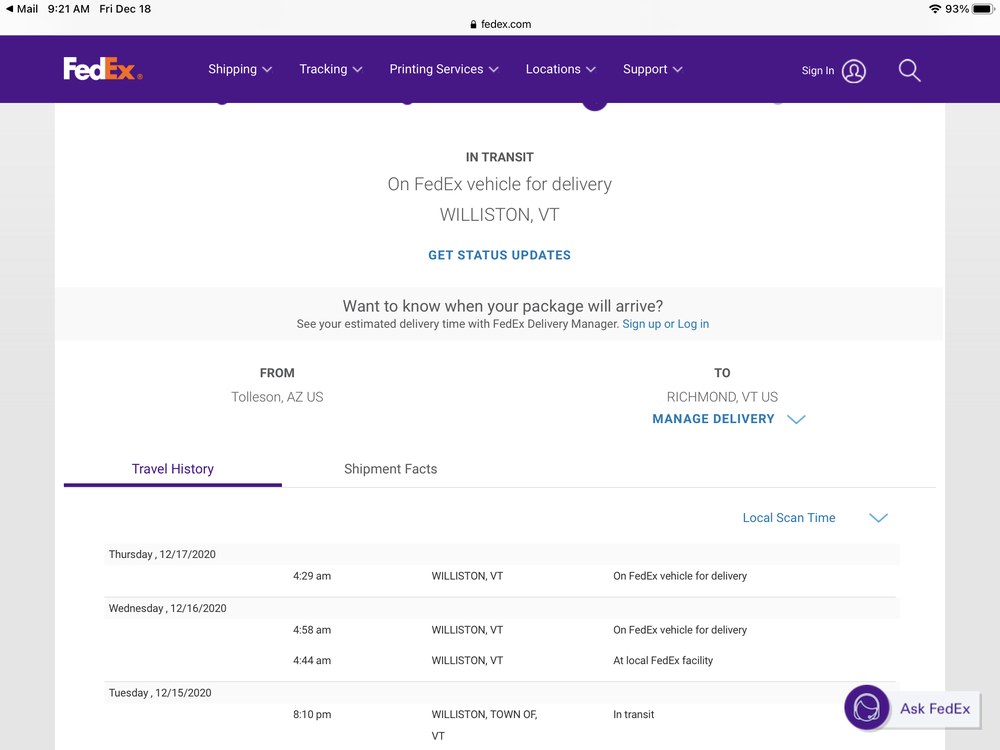Expand the Tracking menu
The height and width of the screenshot is (750, 1000).
click(x=331, y=69)
